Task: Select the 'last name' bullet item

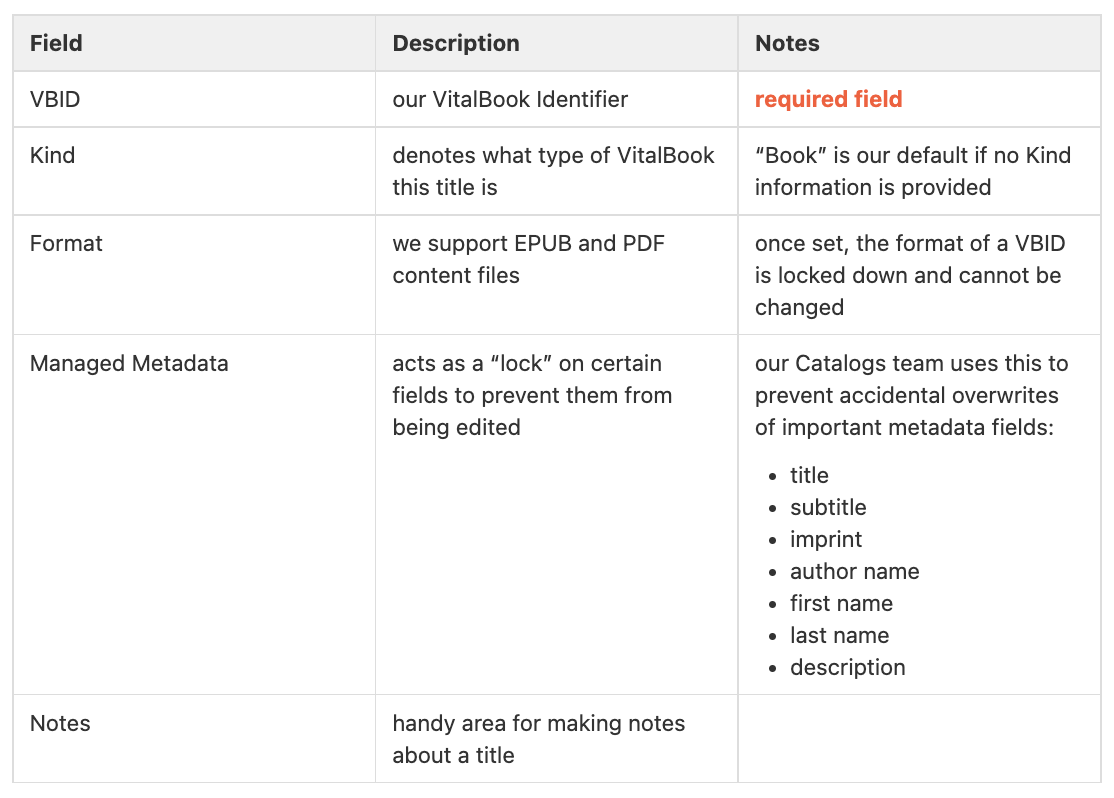Action: (x=839, y=635)
